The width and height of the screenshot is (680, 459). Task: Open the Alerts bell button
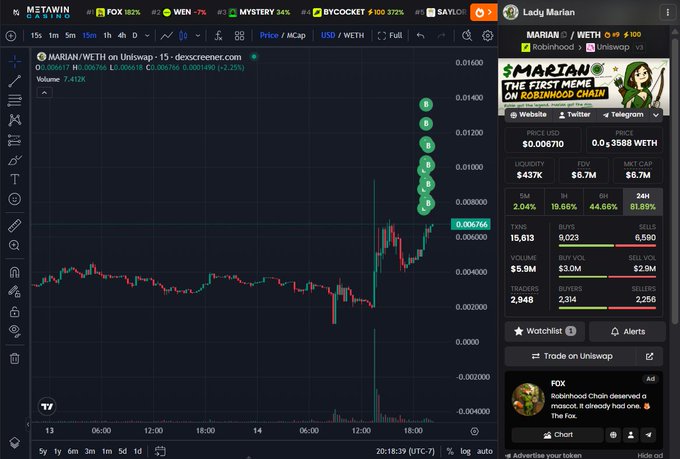tap(627, 331)
